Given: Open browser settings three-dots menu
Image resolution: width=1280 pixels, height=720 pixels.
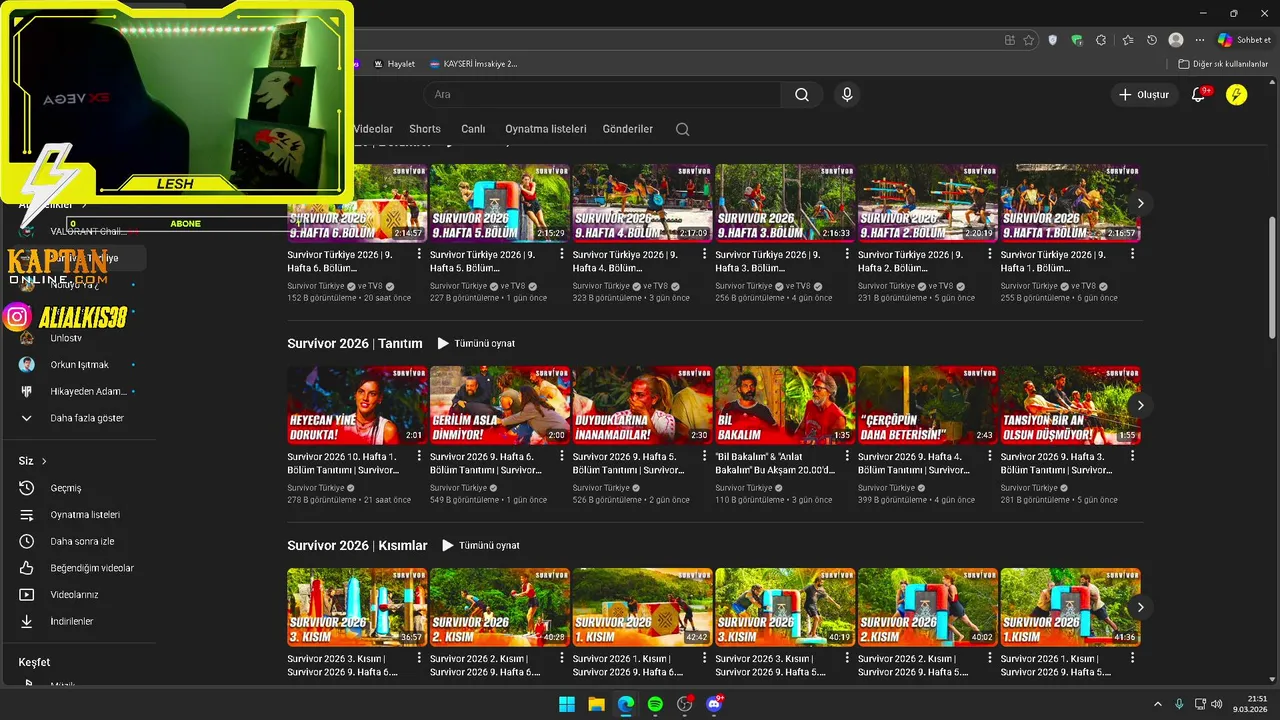Looking at the screenshot, I should [x=1200, y=40].
